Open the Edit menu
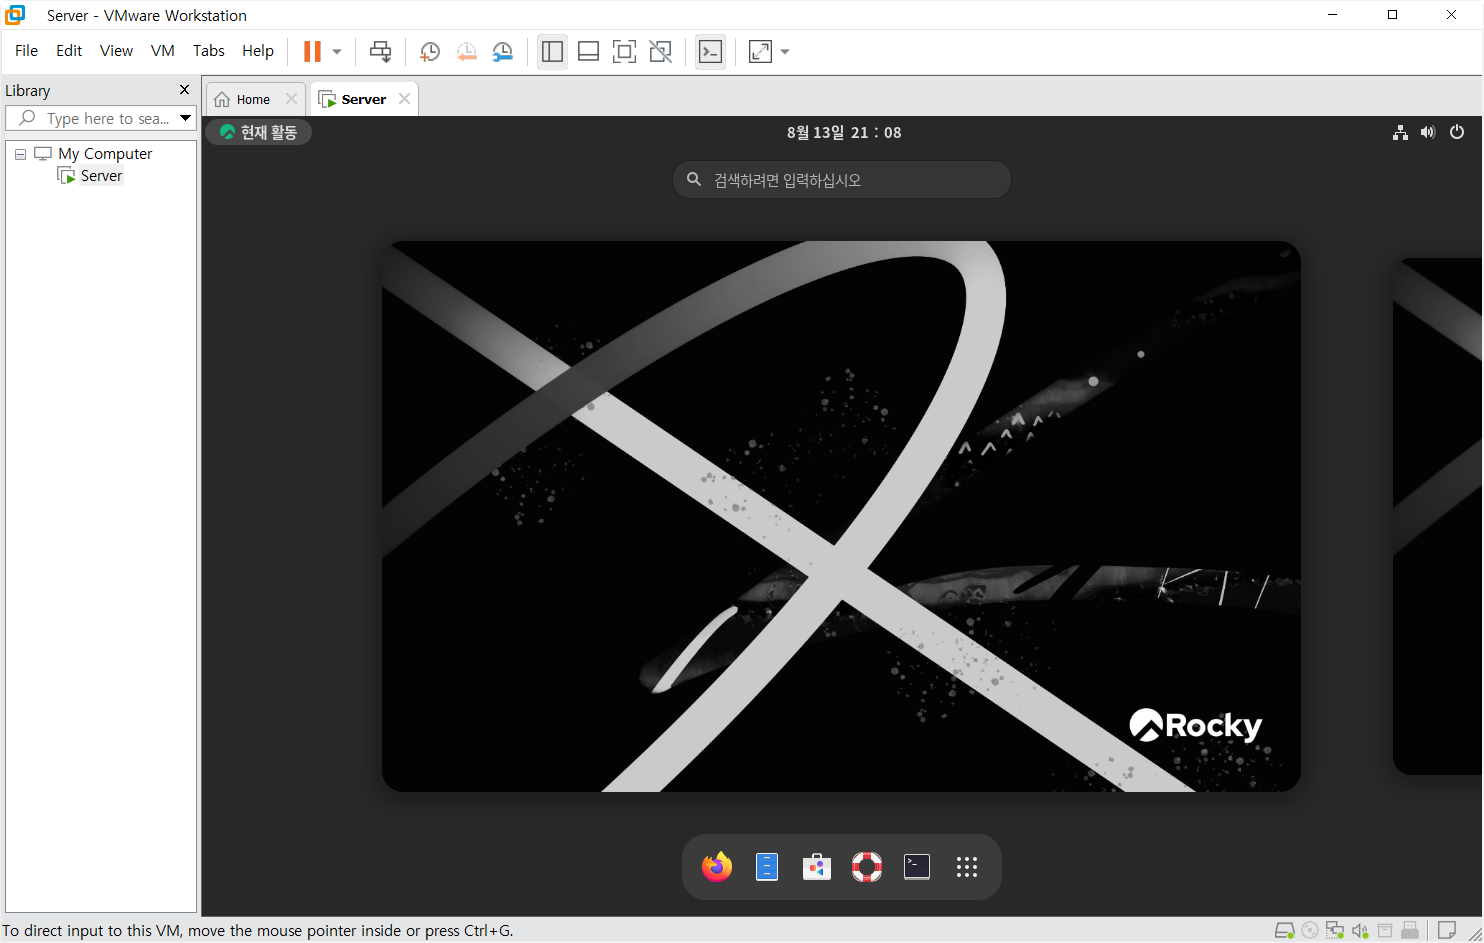Screen dimensions: 1484x943 [x=69, y=50]
